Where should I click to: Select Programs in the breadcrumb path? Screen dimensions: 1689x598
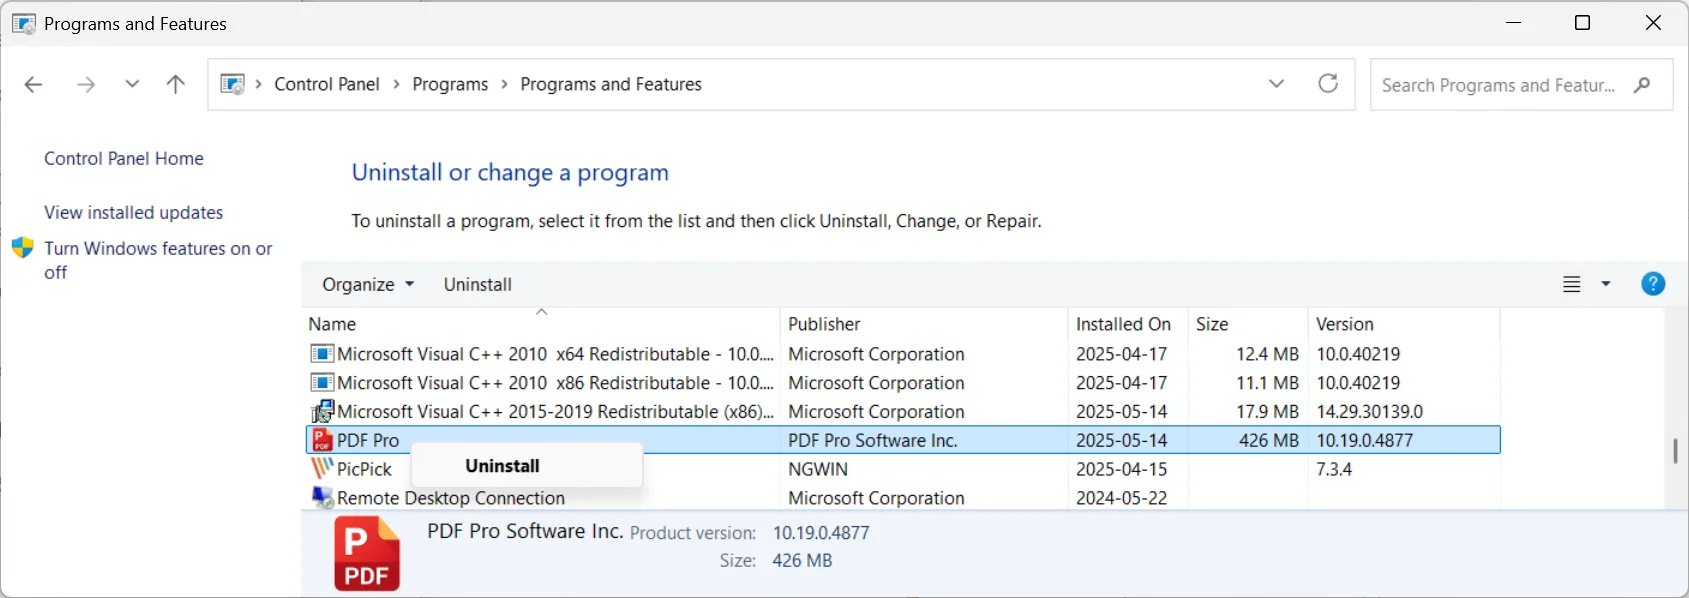(x=450, y=84)
